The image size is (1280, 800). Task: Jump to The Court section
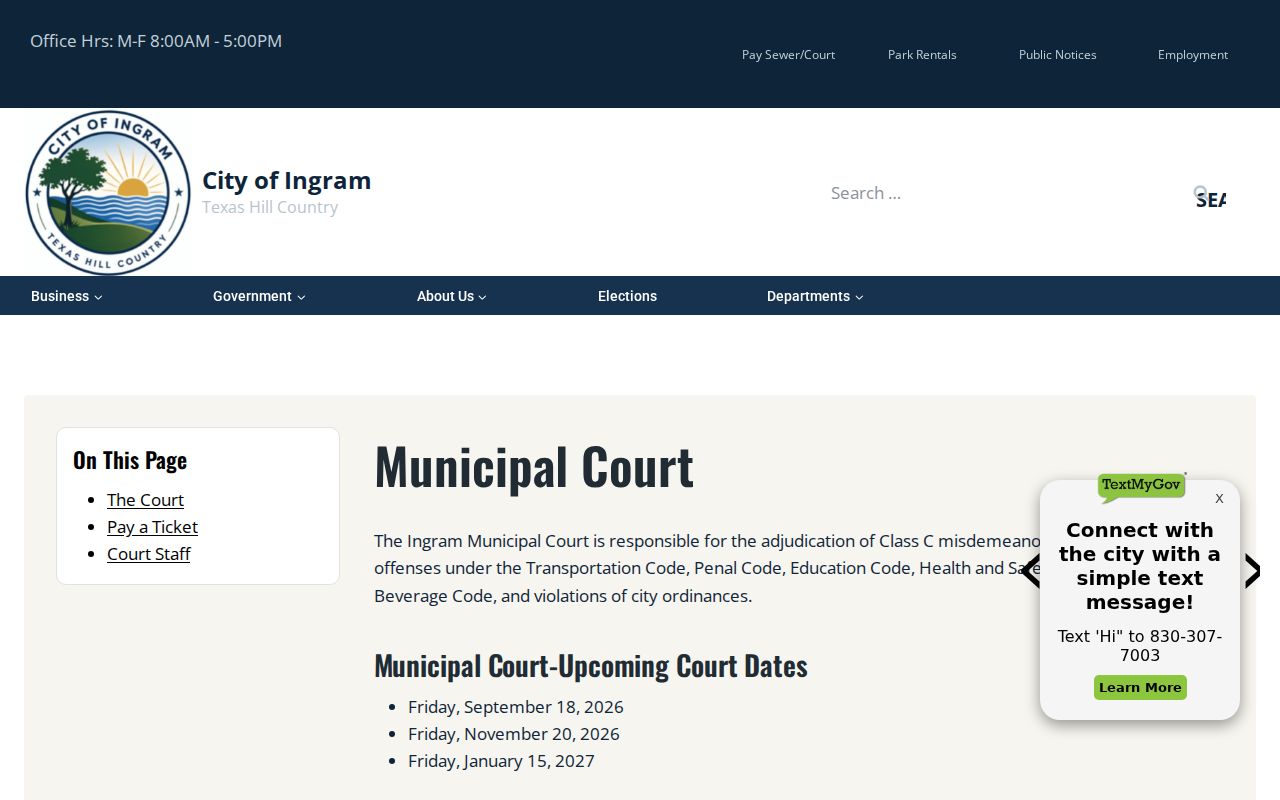(145, 500)
